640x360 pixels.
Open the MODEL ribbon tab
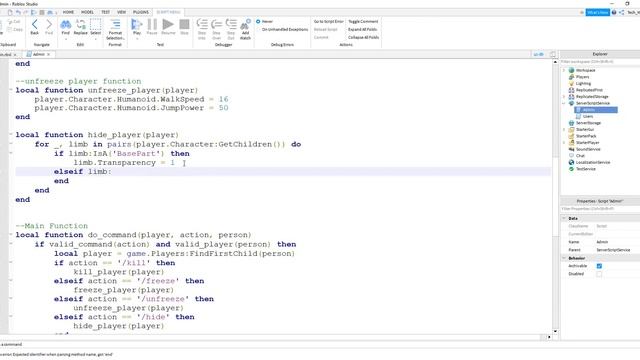tap(87, 12)
